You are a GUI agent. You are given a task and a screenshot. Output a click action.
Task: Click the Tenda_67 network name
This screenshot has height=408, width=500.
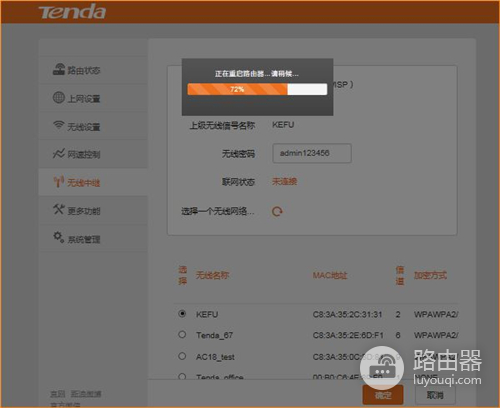pos(214,335)
